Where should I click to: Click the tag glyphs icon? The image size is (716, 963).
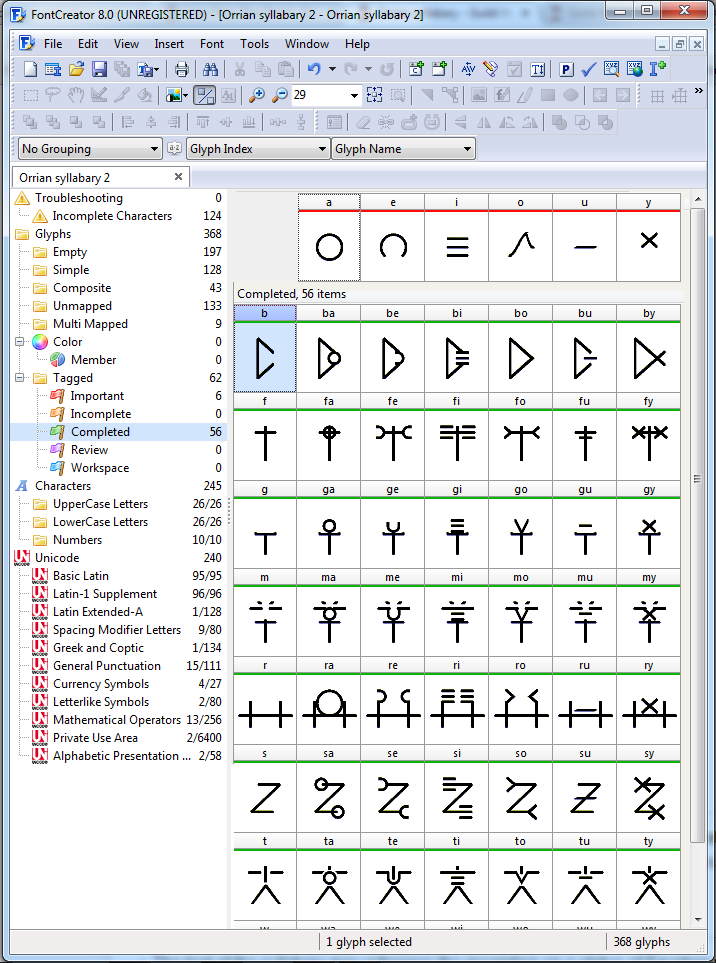pos(491,69)
